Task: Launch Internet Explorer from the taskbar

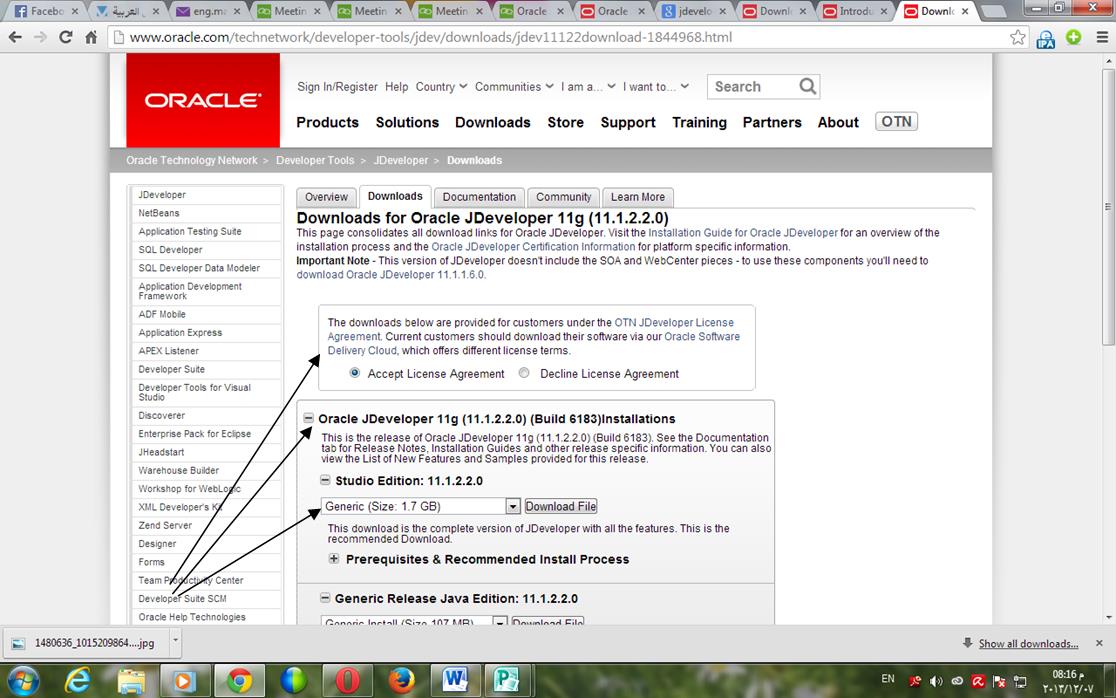Action: coord(78,681)
